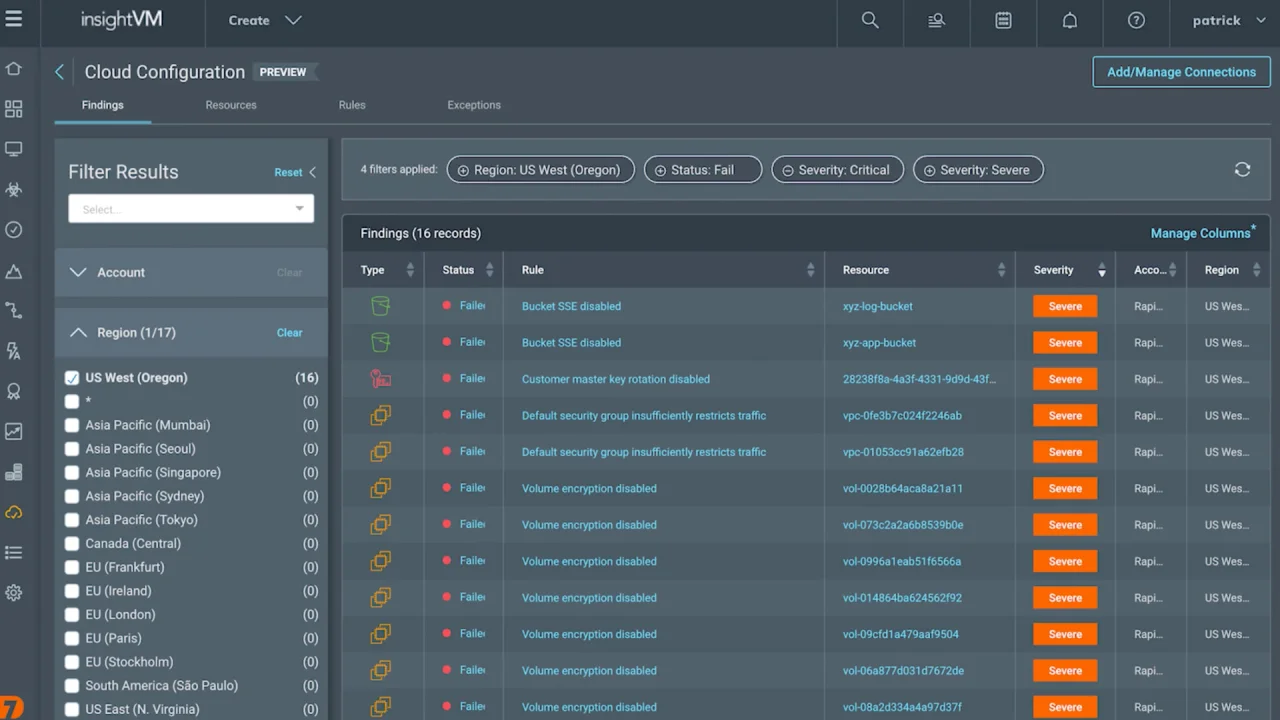Viewport: 1280px width, 720px height.
Task: Check the Asia Pacific (Mumbai) checkbox
Action: pyautogui.click(x=72, y=425)
